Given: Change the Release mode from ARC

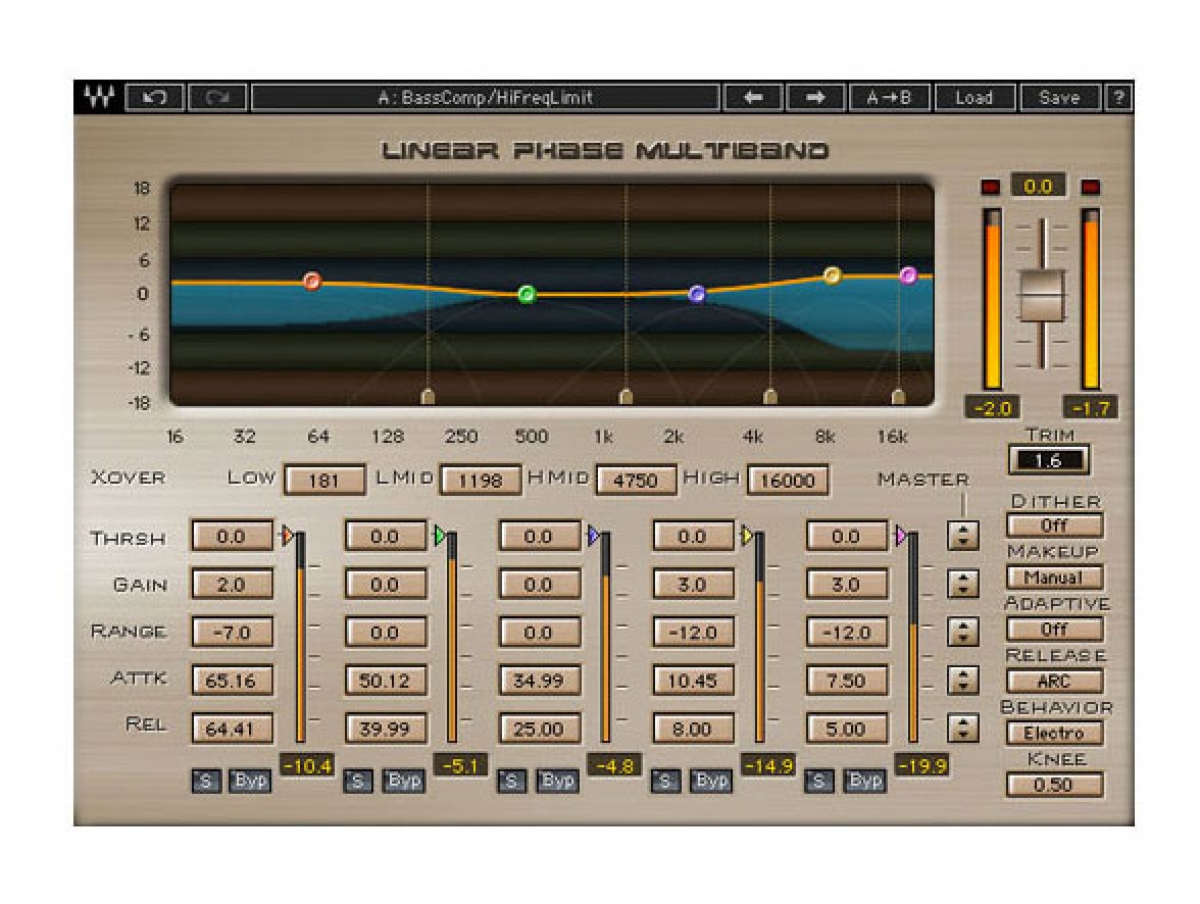Looking at the screenshot, I should 1054,682.
